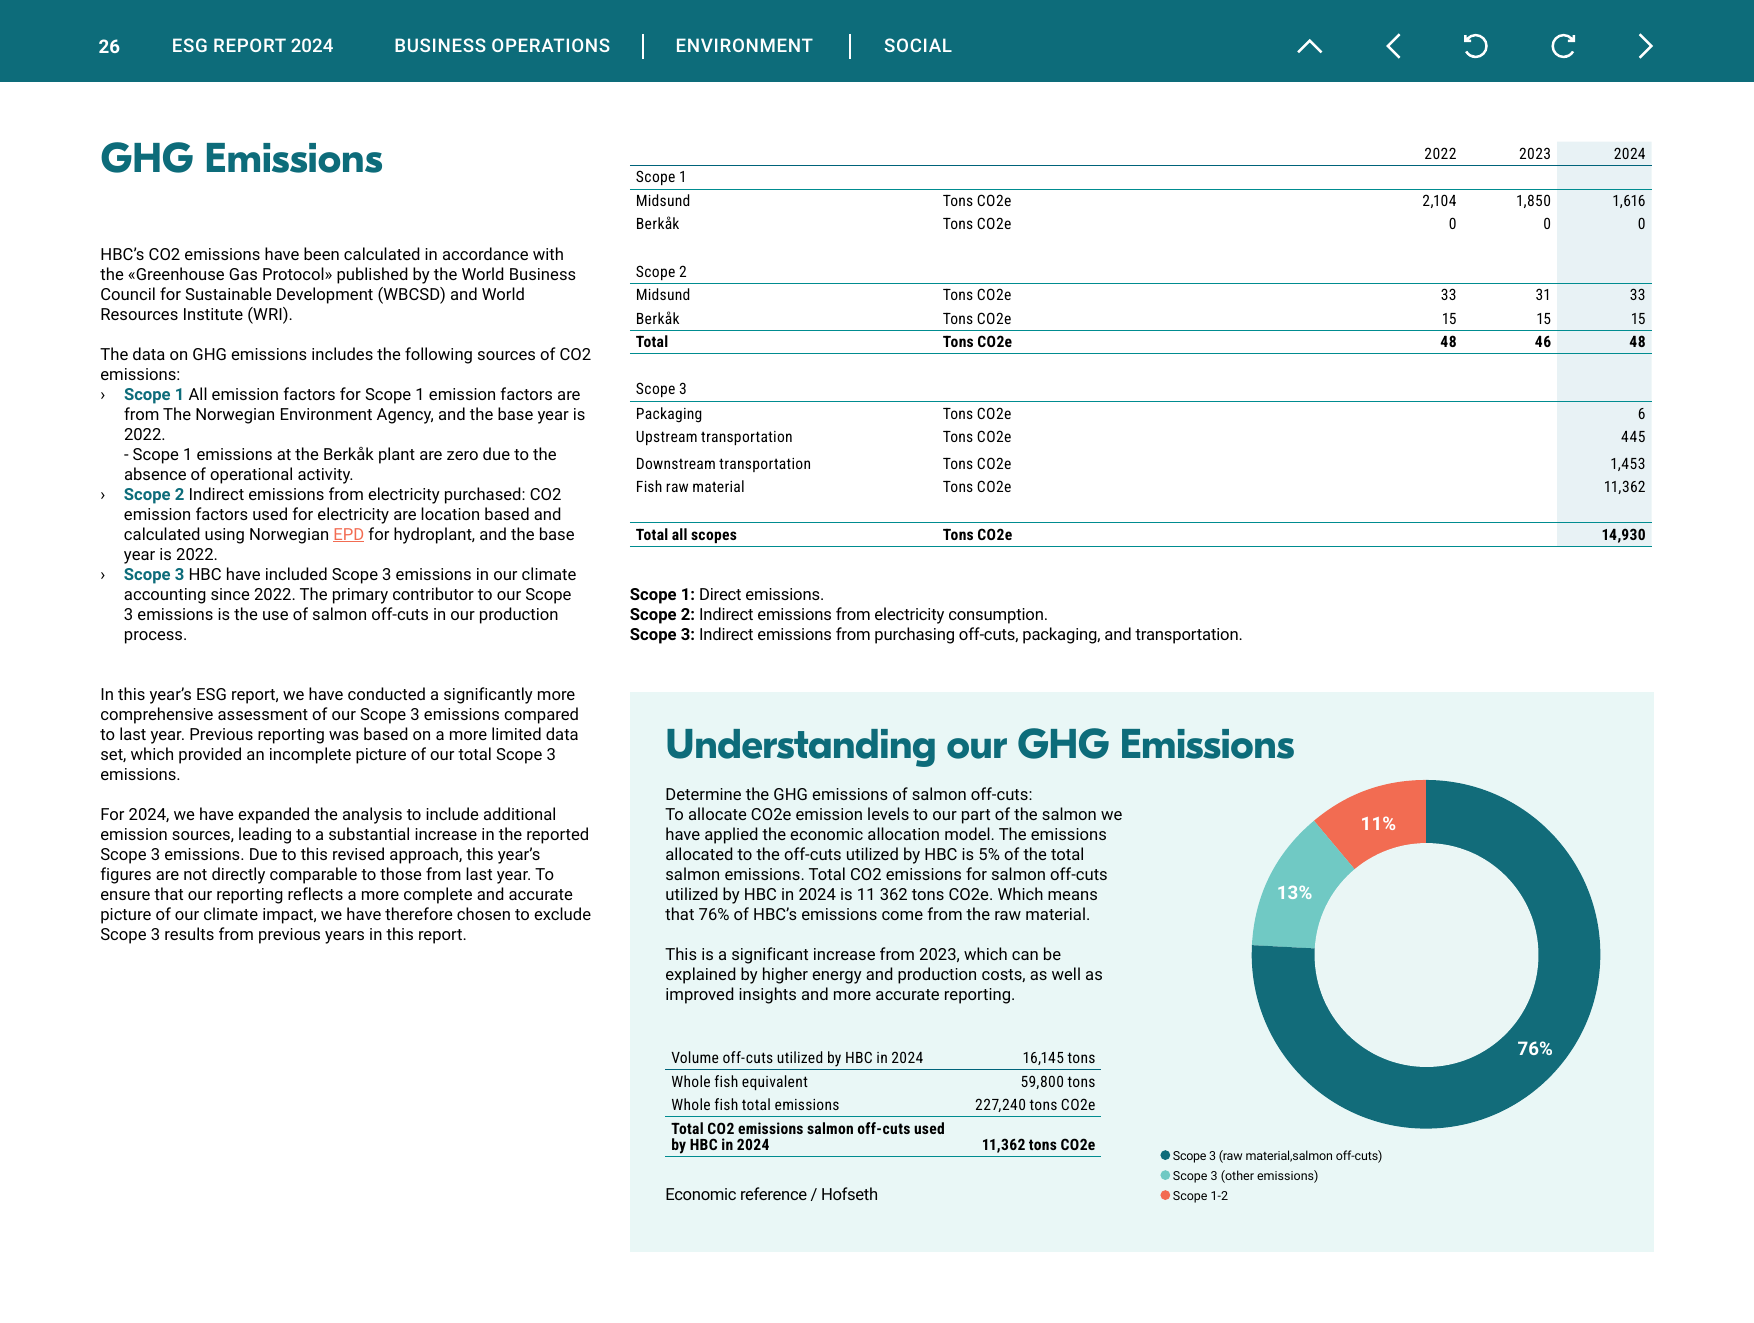1754x1323 pixels.
Task: Open the Social section
Action: click(x=918, y=46)
